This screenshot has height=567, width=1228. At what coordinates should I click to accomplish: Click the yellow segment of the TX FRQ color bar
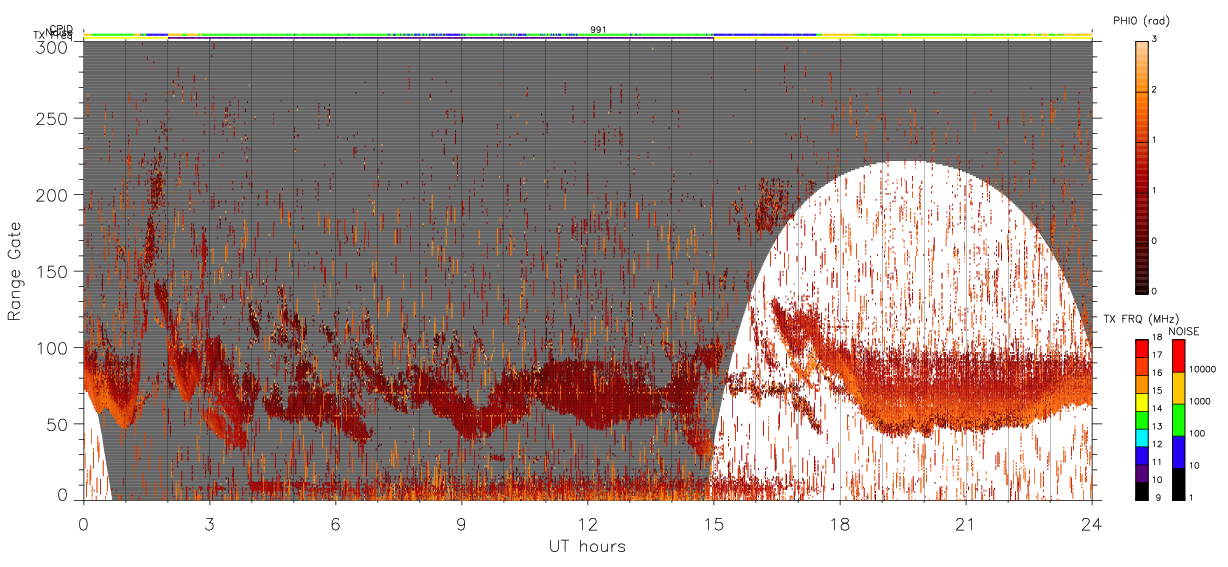[1141, 402]
